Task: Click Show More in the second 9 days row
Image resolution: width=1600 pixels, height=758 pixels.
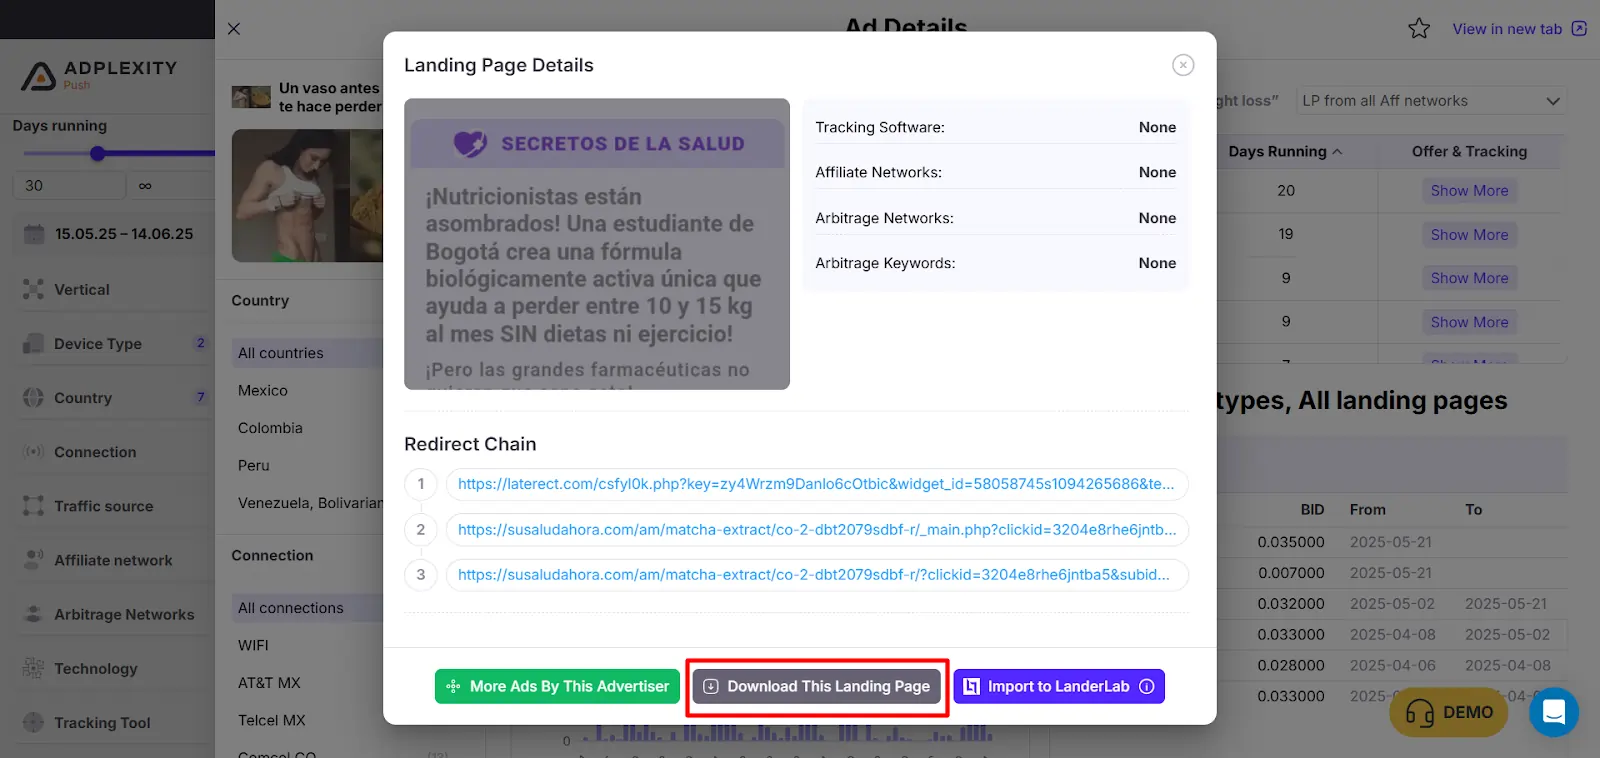Action: 1469,322
